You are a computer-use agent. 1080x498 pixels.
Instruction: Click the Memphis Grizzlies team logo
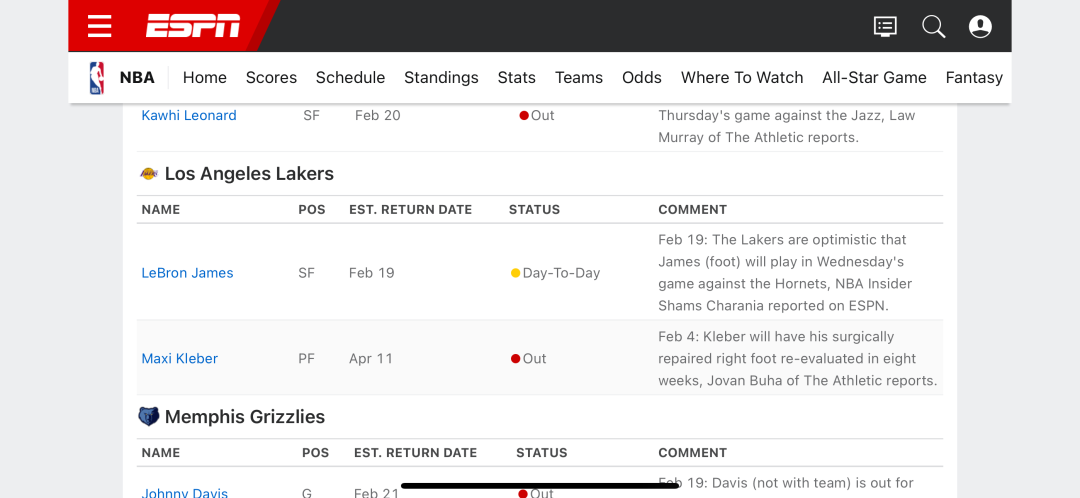coord(149,417)
